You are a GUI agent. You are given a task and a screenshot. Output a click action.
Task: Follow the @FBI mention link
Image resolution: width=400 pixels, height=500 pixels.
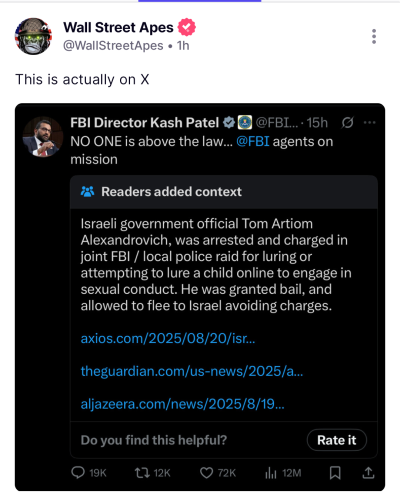point(253,142)
